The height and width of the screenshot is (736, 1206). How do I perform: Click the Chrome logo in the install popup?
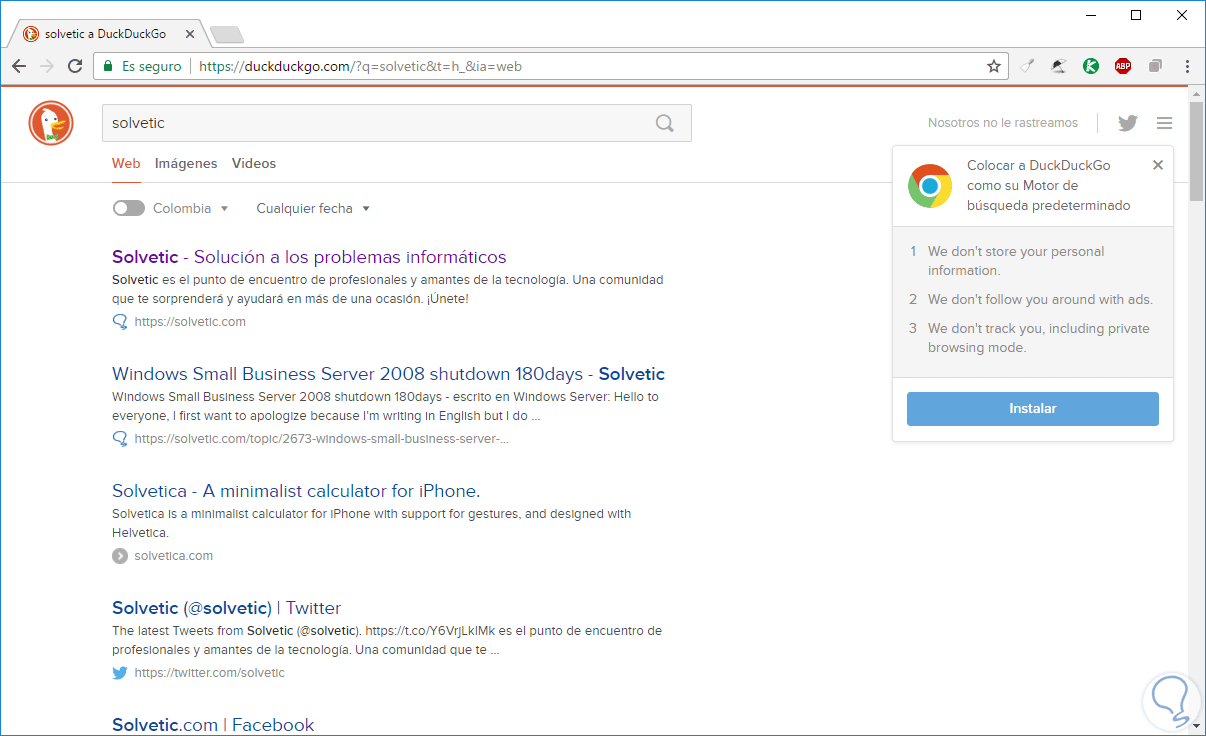click(930, 186)
